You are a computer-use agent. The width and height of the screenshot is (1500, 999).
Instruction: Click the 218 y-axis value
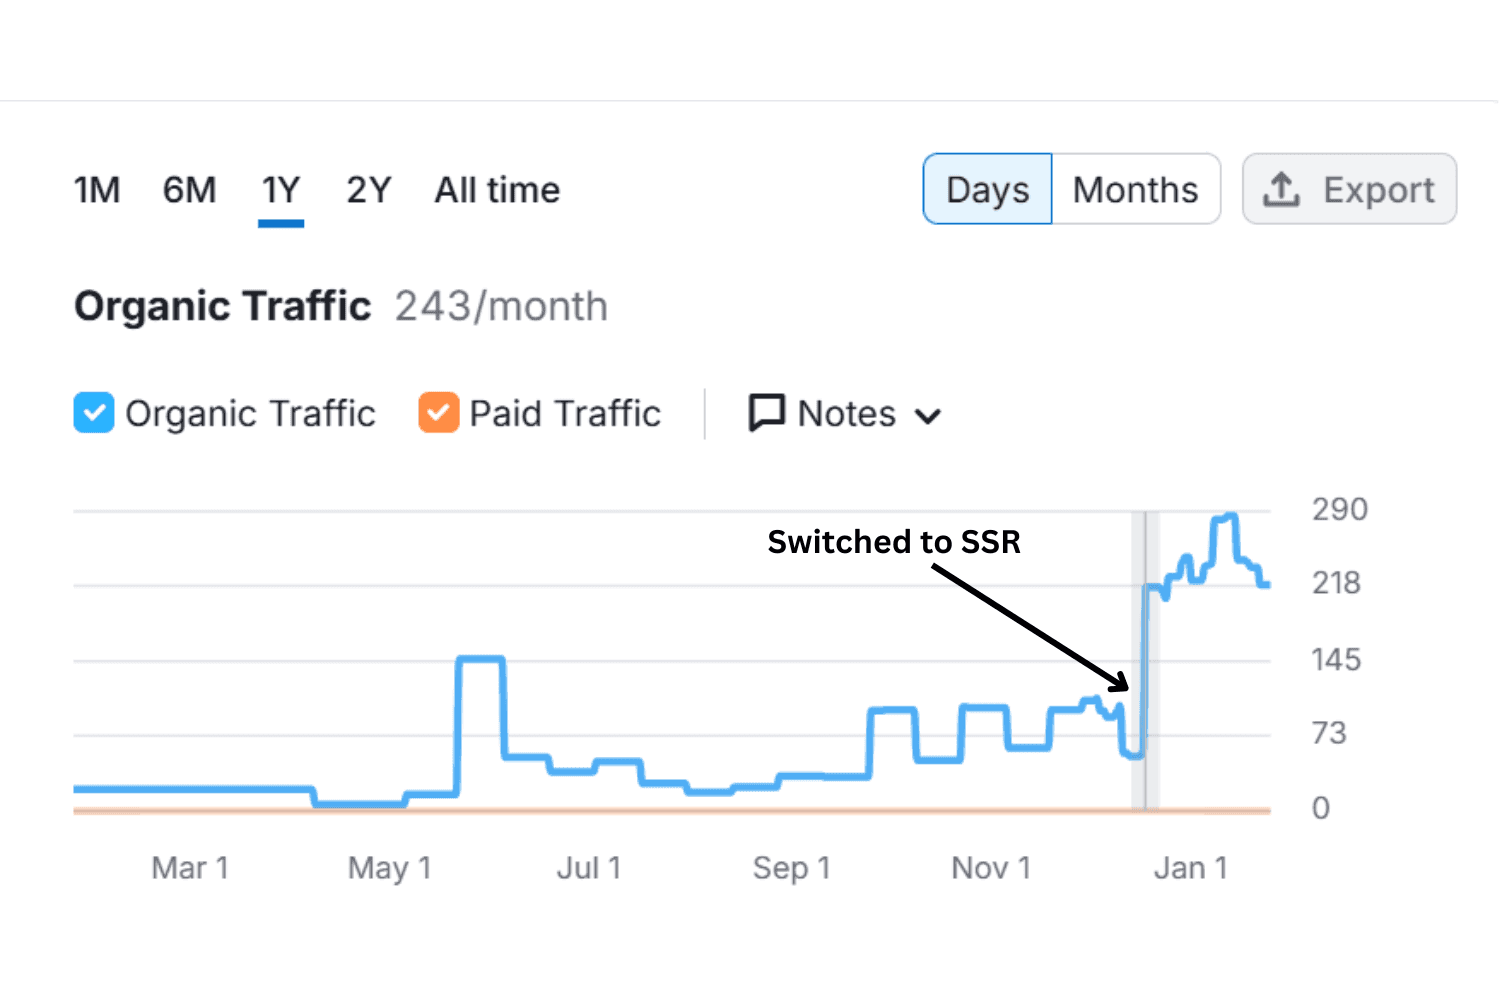1337,583
